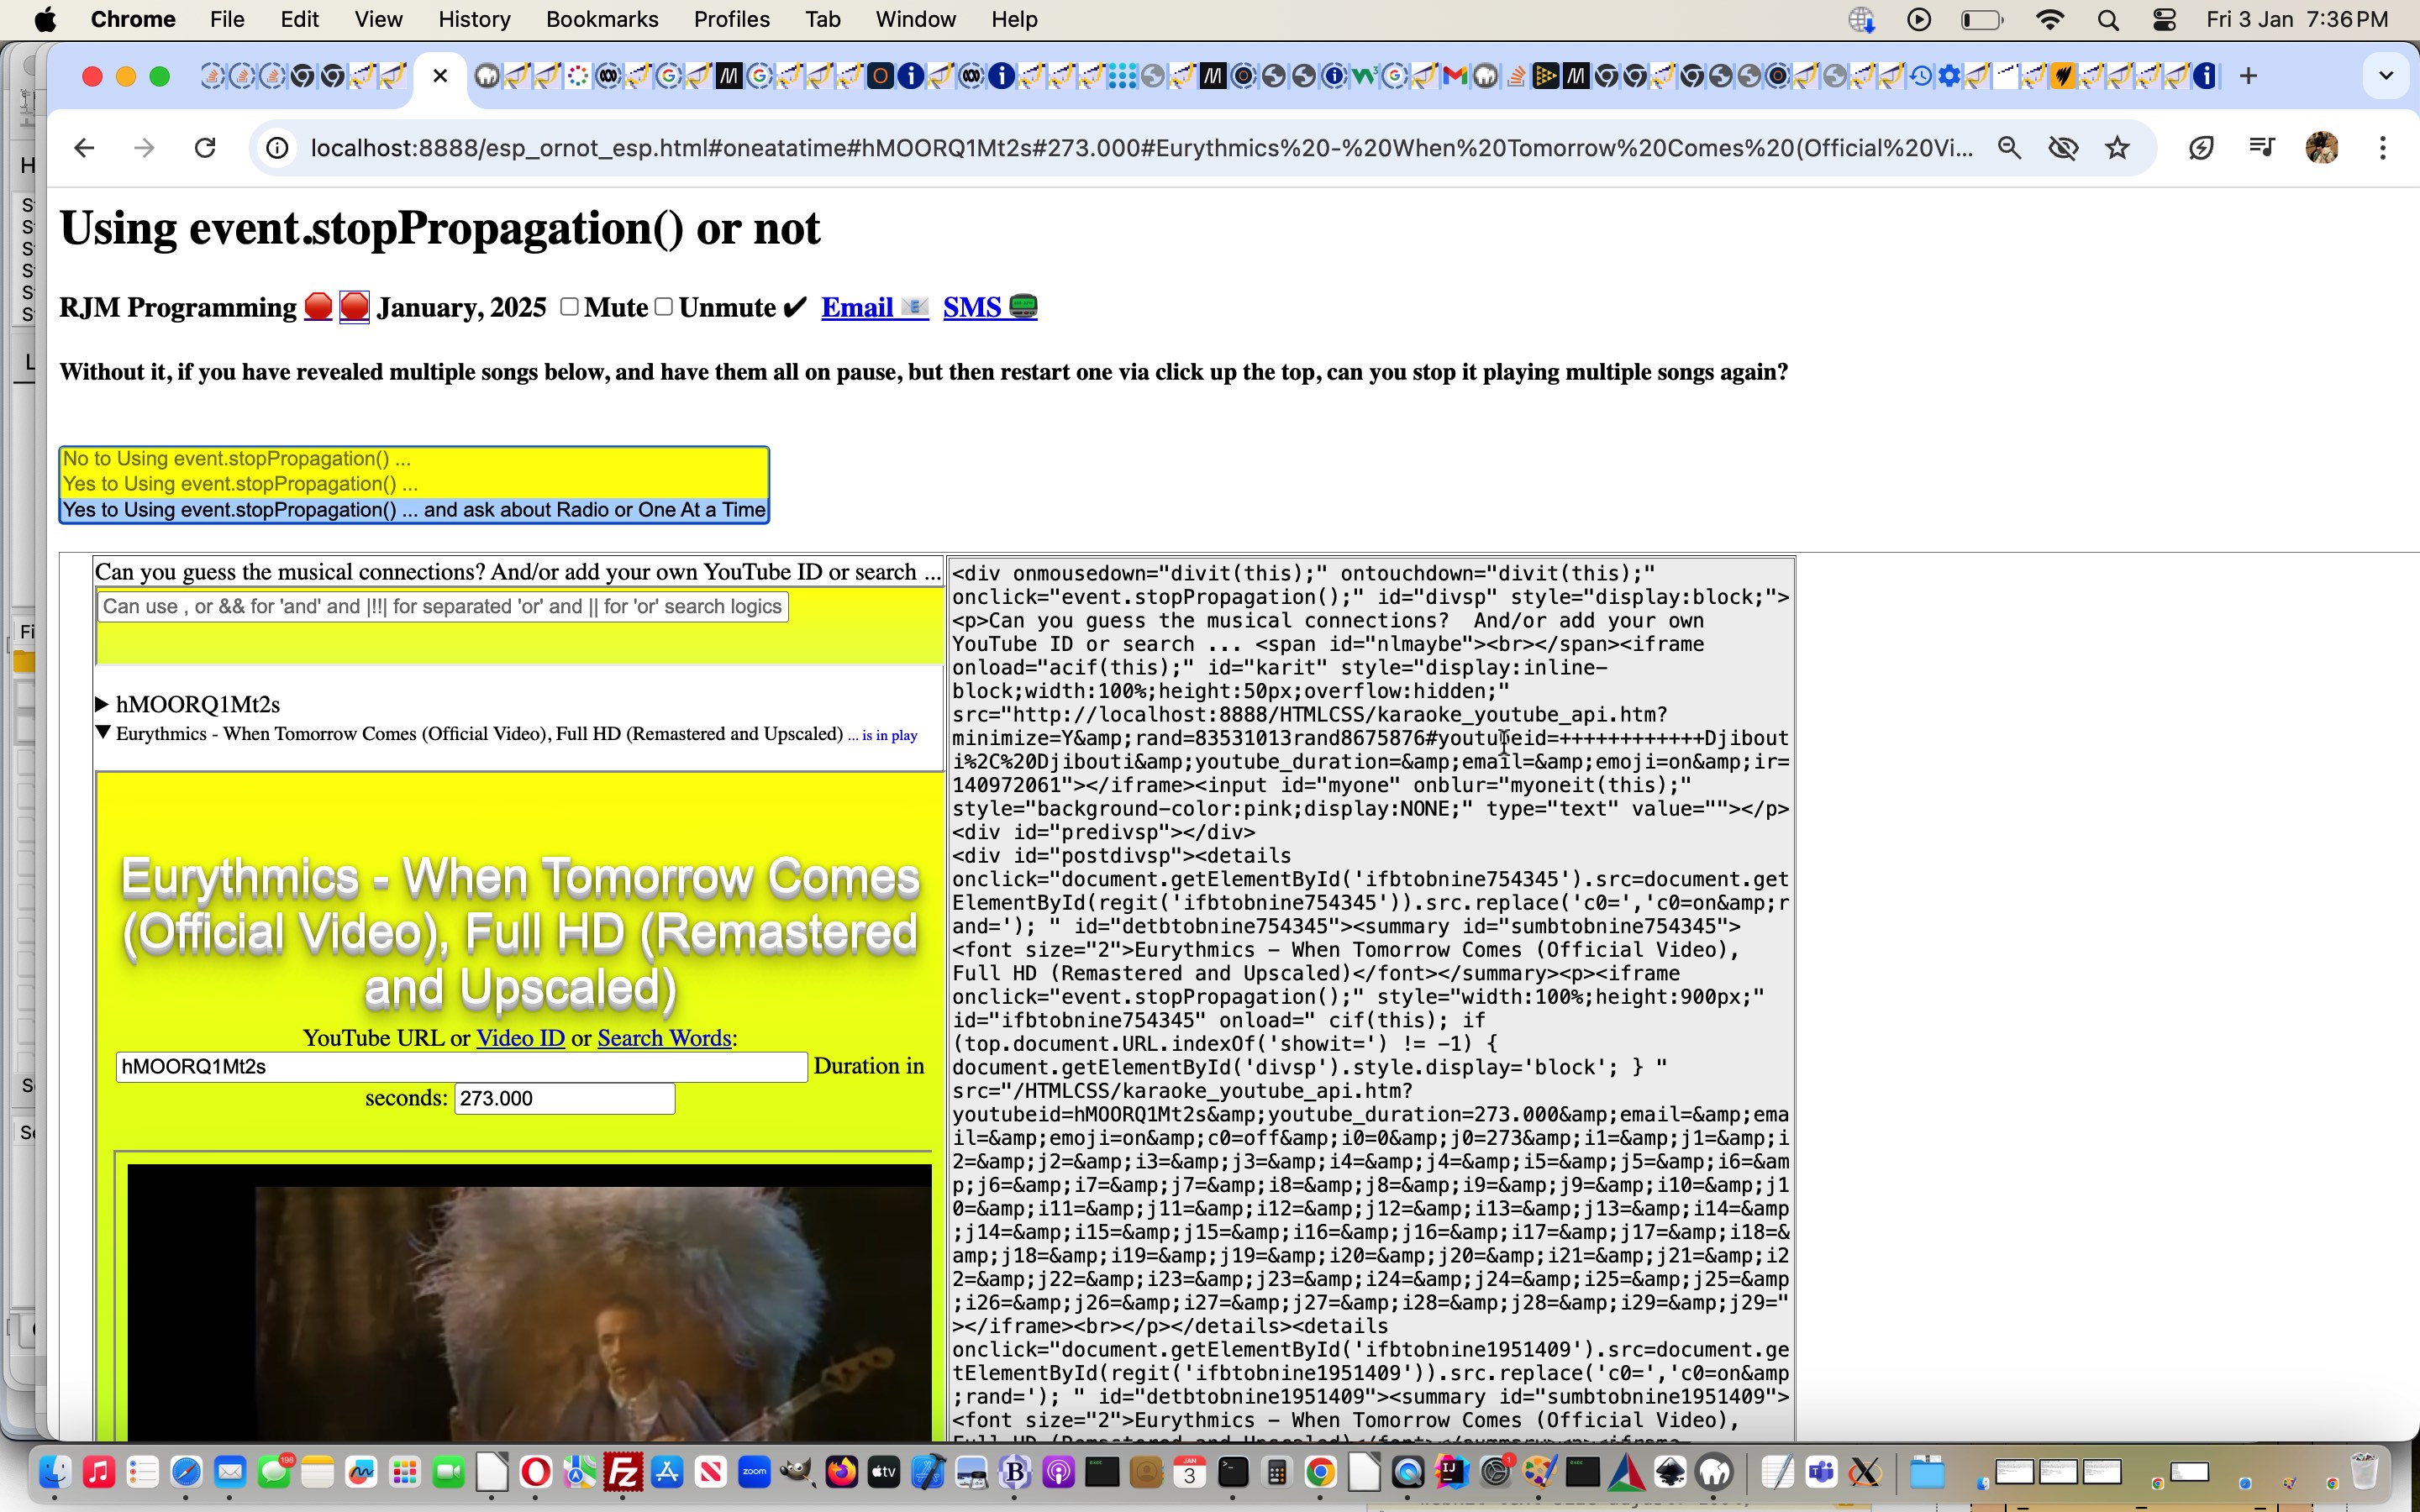
Task: Open the zoom magnifier in address bar
Action: 2009,148
